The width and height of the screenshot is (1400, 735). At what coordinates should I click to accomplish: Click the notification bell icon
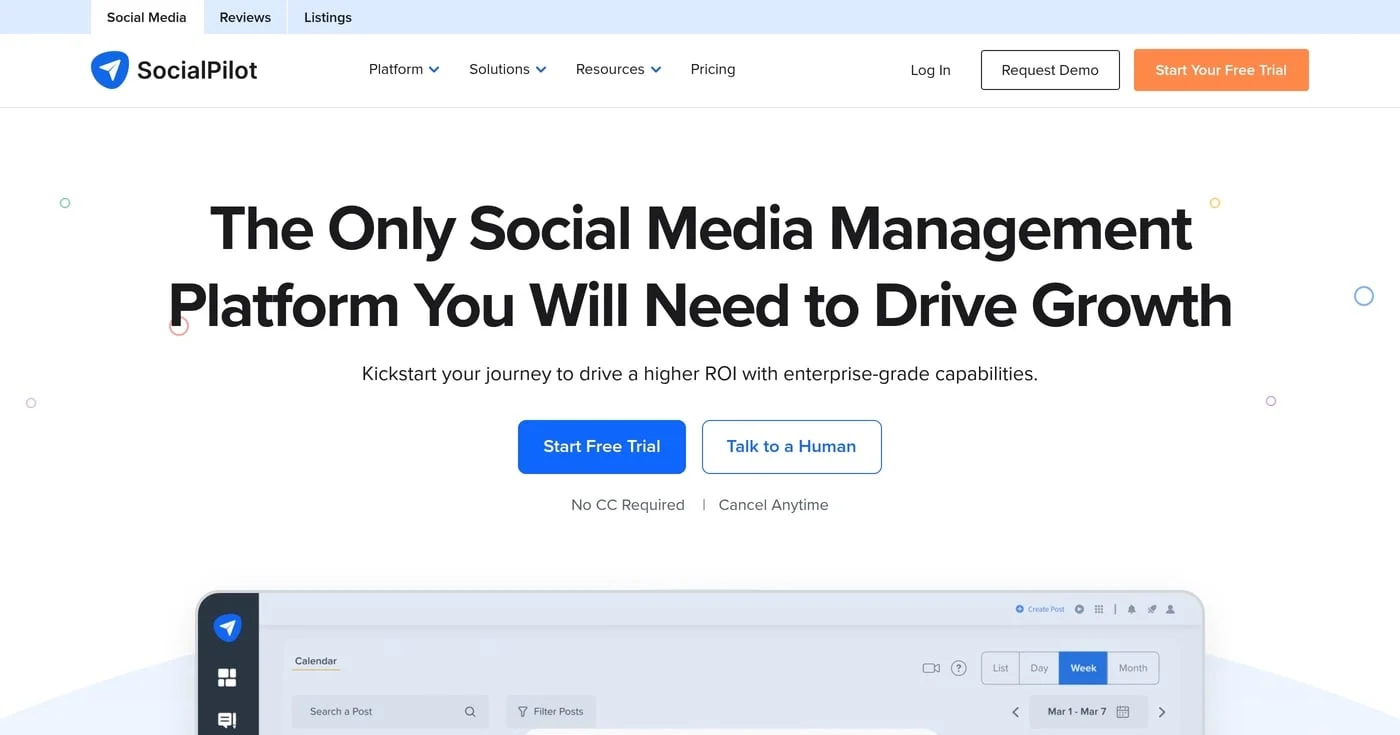(1132, 609)
